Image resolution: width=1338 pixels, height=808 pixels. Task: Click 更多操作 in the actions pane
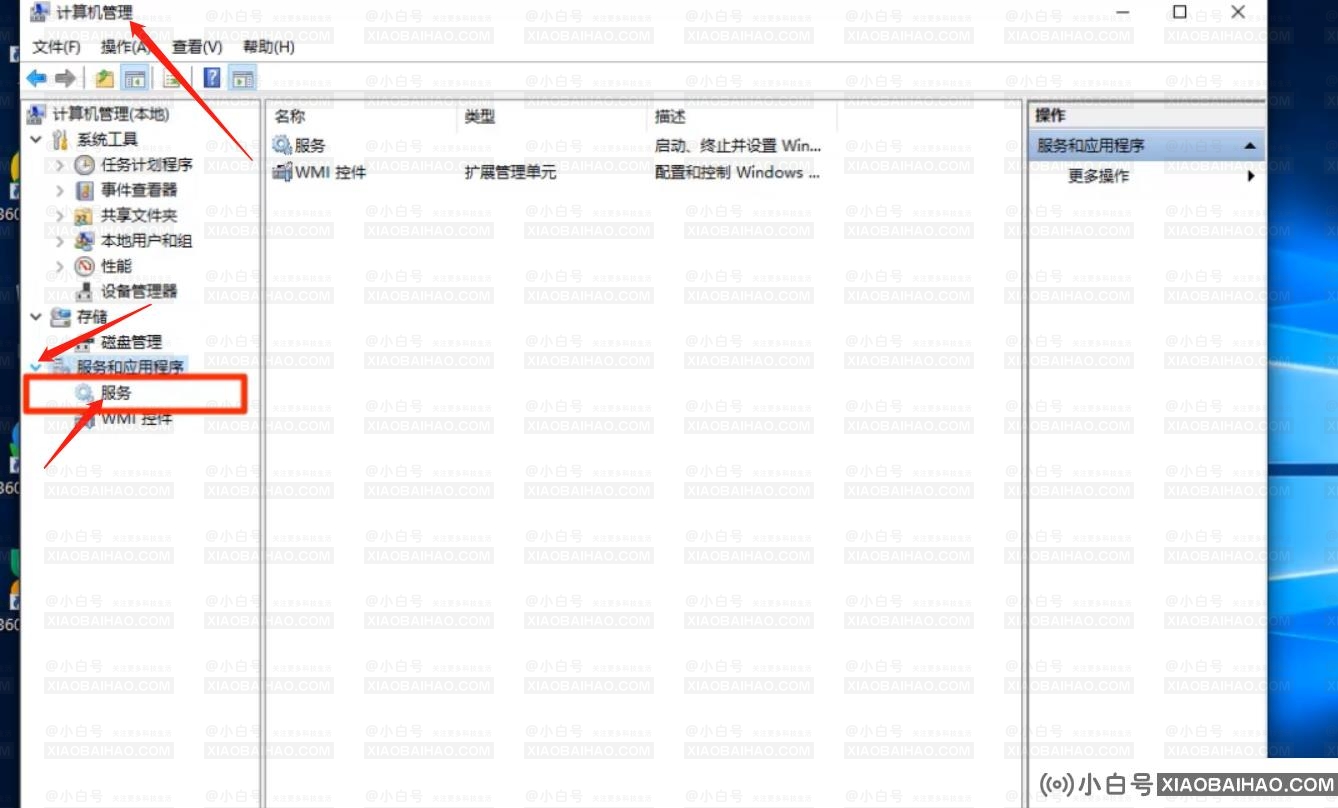(1098, 176)
